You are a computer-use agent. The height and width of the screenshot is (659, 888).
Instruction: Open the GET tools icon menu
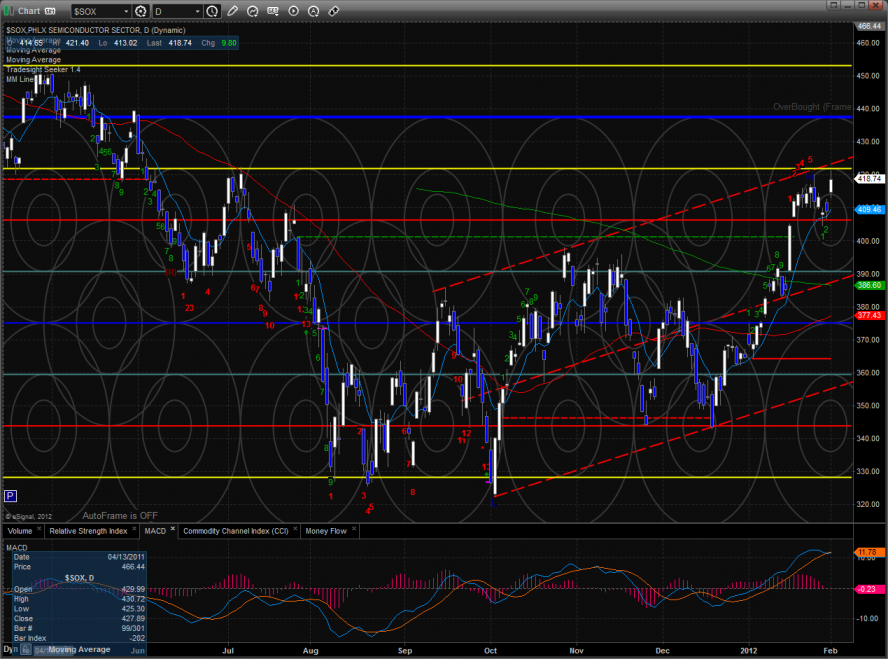point(273,11)
